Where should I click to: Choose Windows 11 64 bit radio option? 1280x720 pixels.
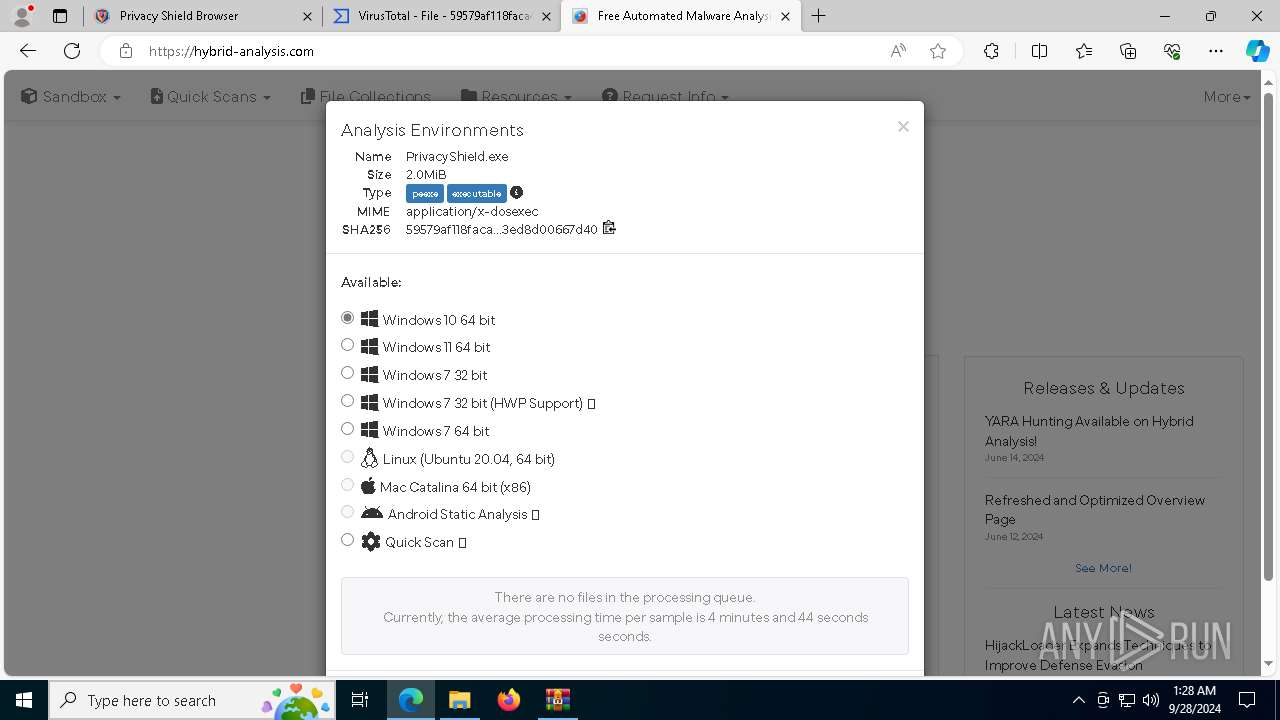347,345
